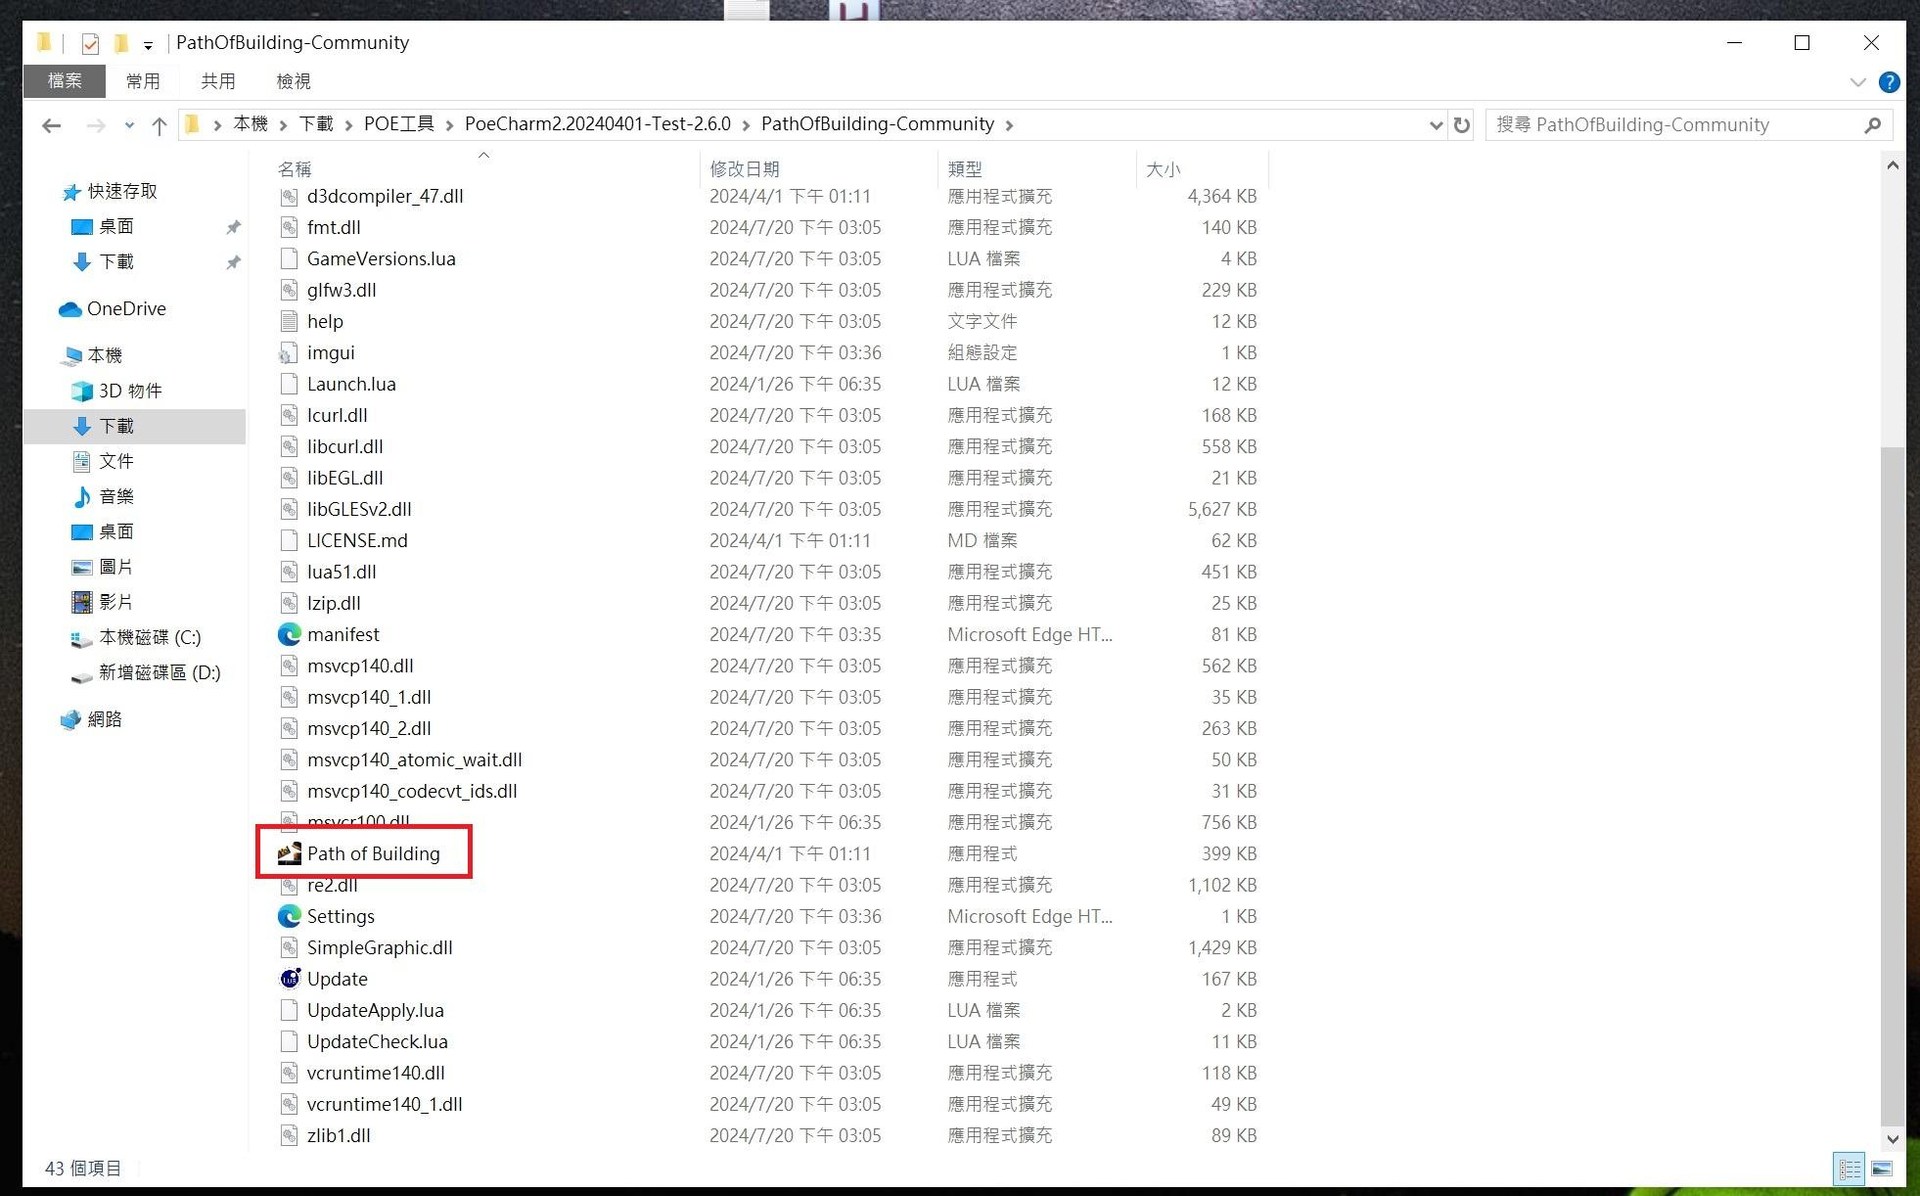The height and width of the screenshot is (1196, 1920).
Task: Open 音樂 folder in the sidebar
Action: pos(103,496)
